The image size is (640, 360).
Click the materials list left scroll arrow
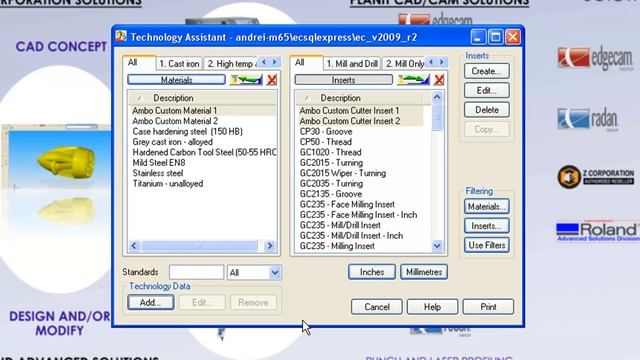pos(134,246)
